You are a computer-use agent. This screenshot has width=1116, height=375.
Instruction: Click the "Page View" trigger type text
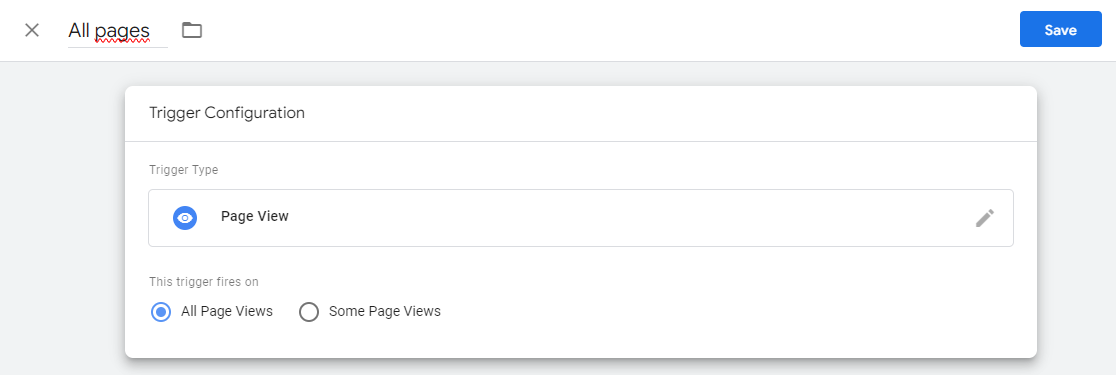point(255,216)
